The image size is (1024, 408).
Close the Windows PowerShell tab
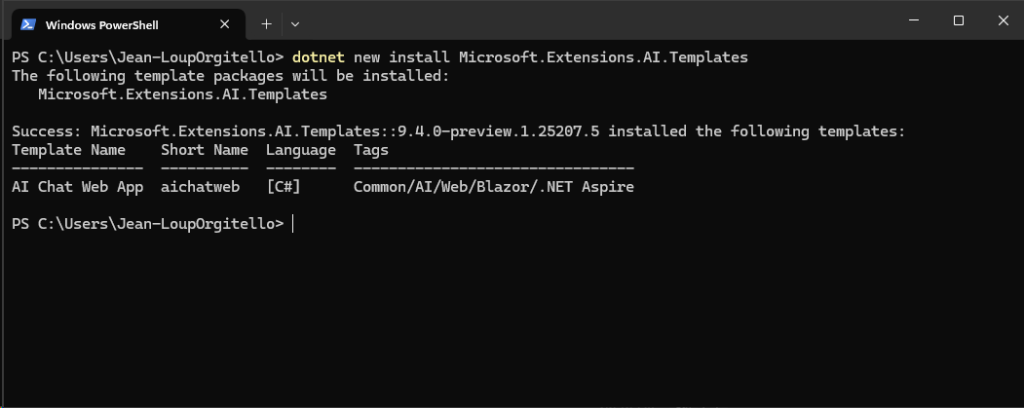point(224,25)
